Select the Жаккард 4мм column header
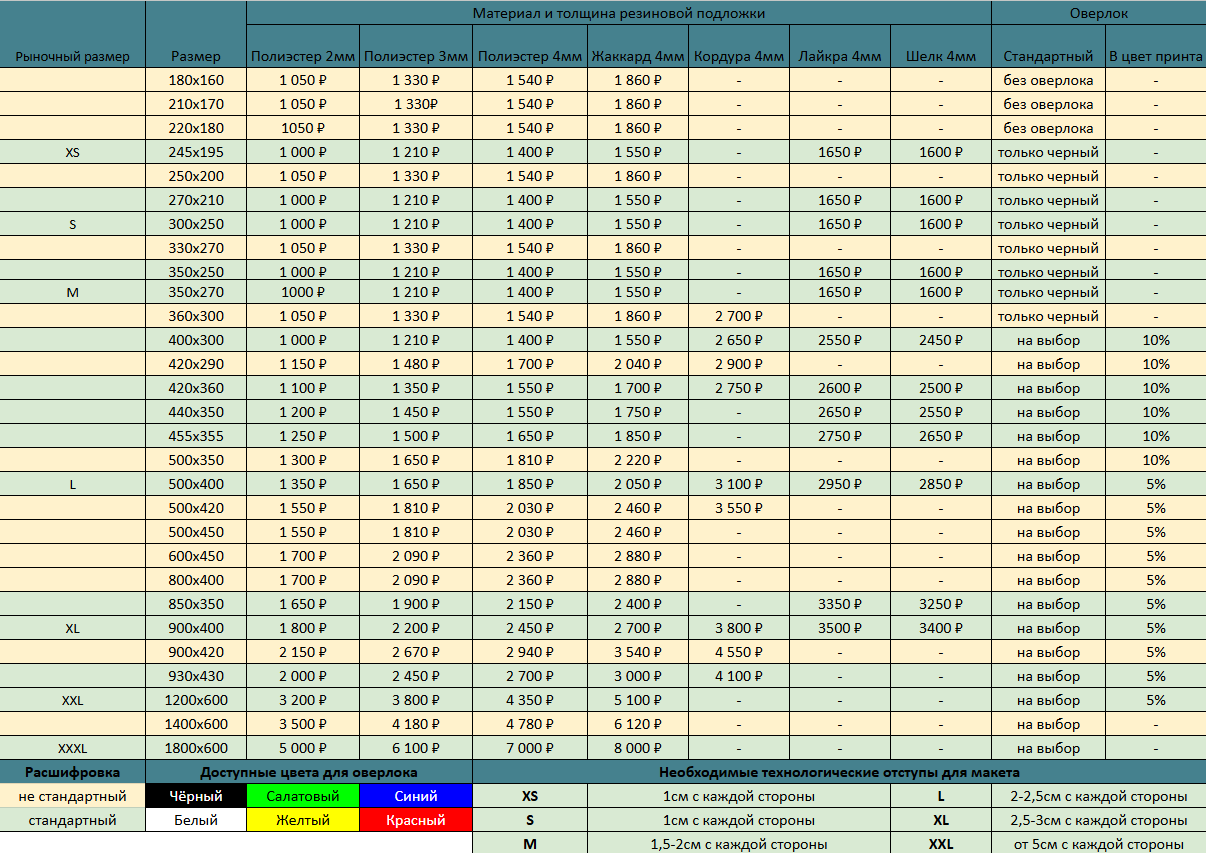The image size is (1206, 853). (x=637, y=56)
